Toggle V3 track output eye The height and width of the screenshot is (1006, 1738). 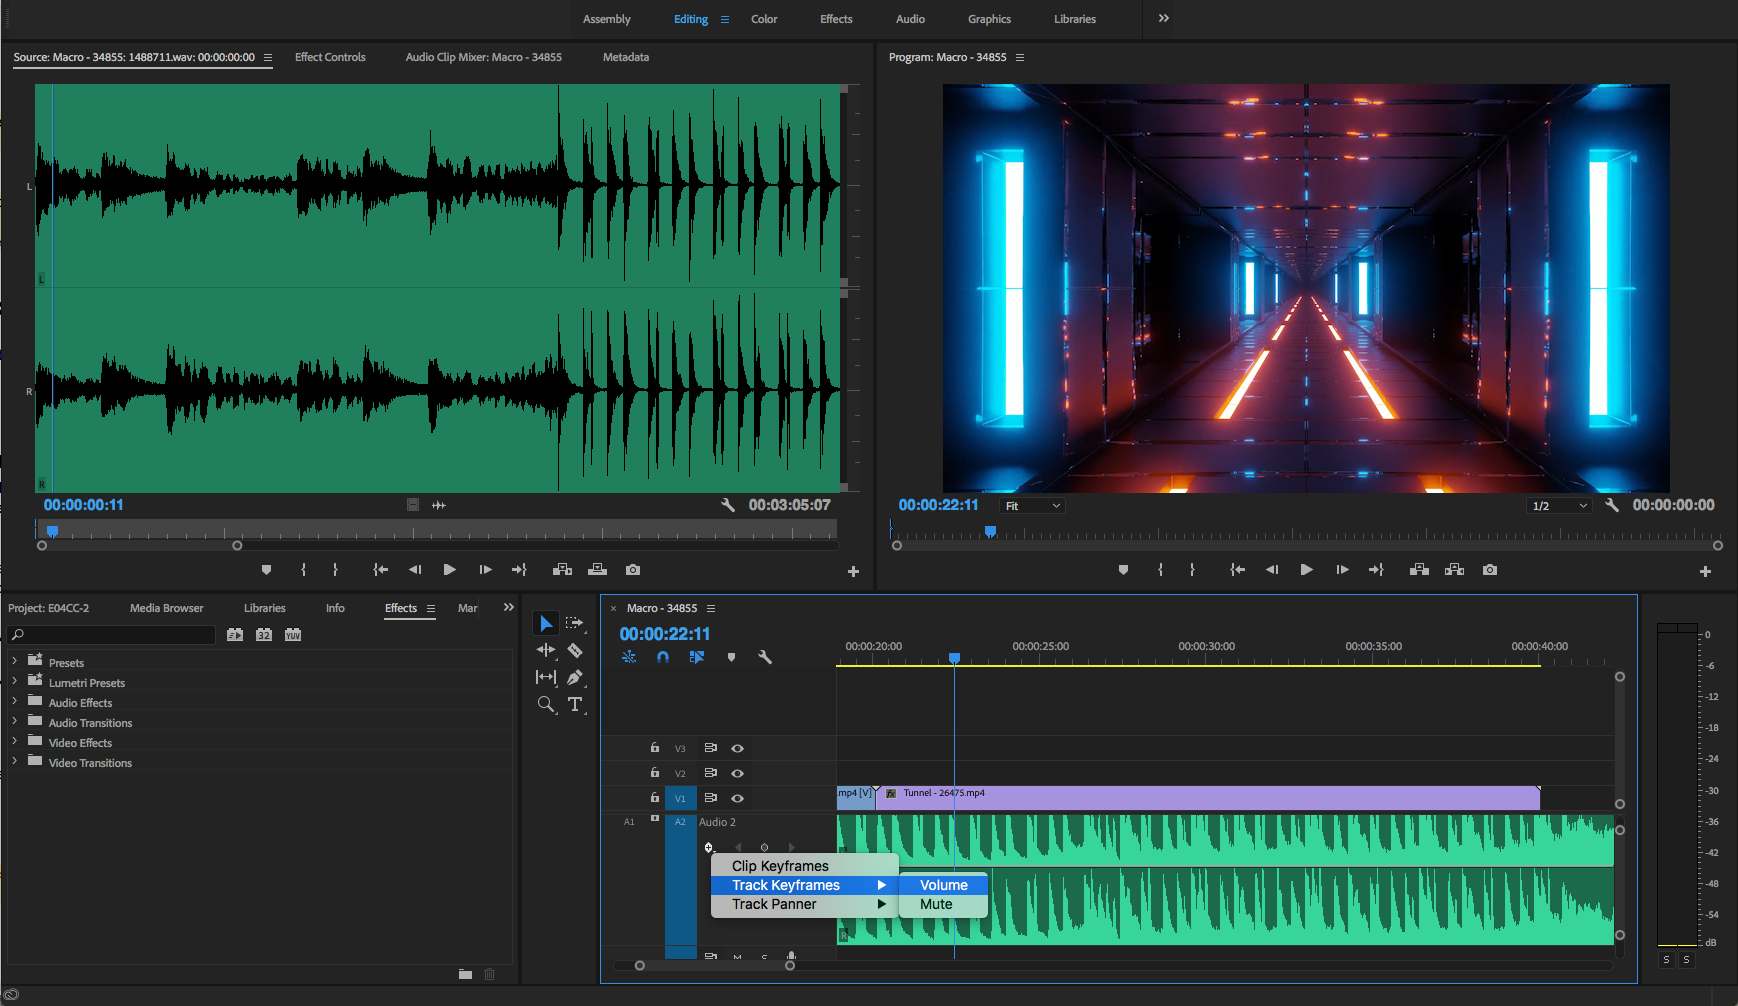tap(737, 748)
